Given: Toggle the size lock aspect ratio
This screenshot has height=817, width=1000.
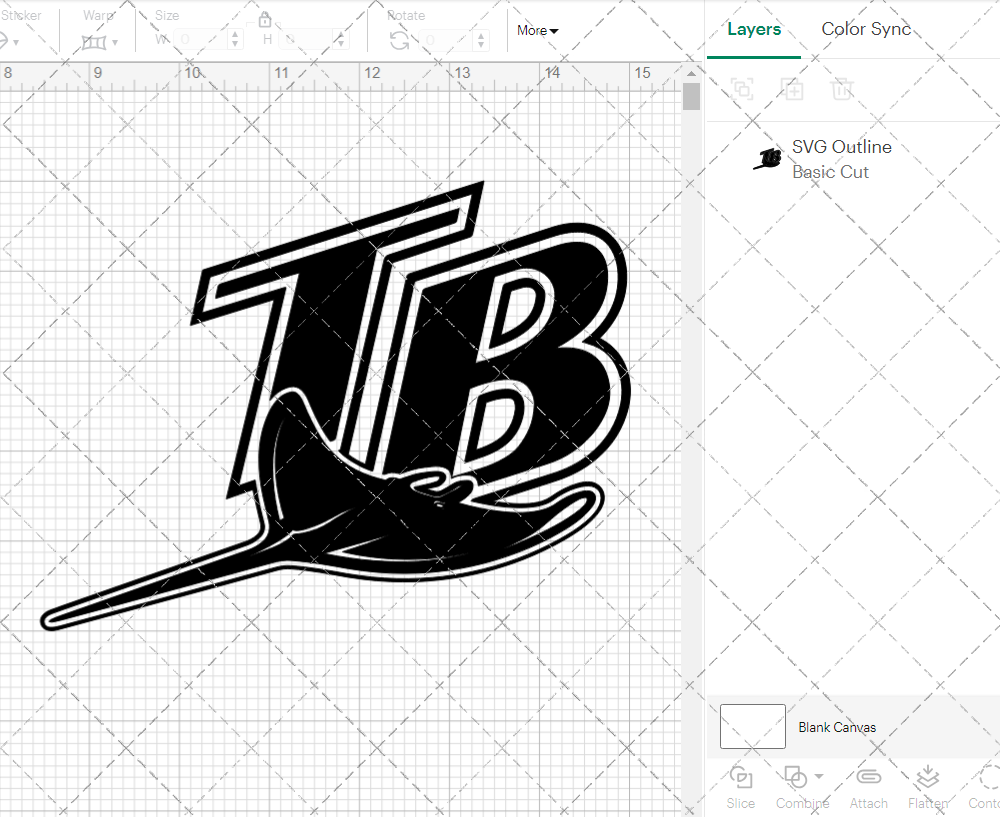Looking at the screenshot, I should click(265, 19).
